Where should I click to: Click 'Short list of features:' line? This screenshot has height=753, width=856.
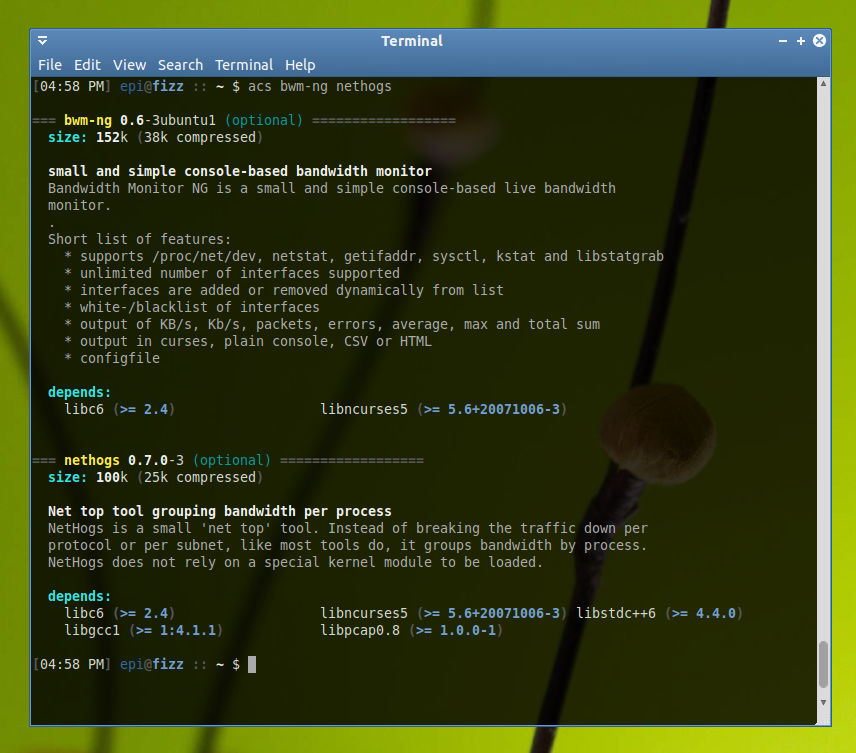point(139,239)
